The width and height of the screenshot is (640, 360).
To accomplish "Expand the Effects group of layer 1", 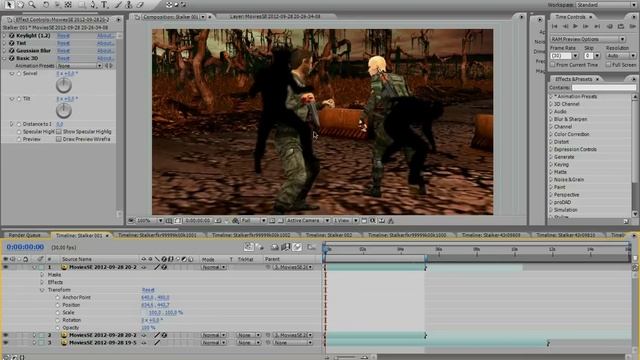I will [x=42, y=282].
